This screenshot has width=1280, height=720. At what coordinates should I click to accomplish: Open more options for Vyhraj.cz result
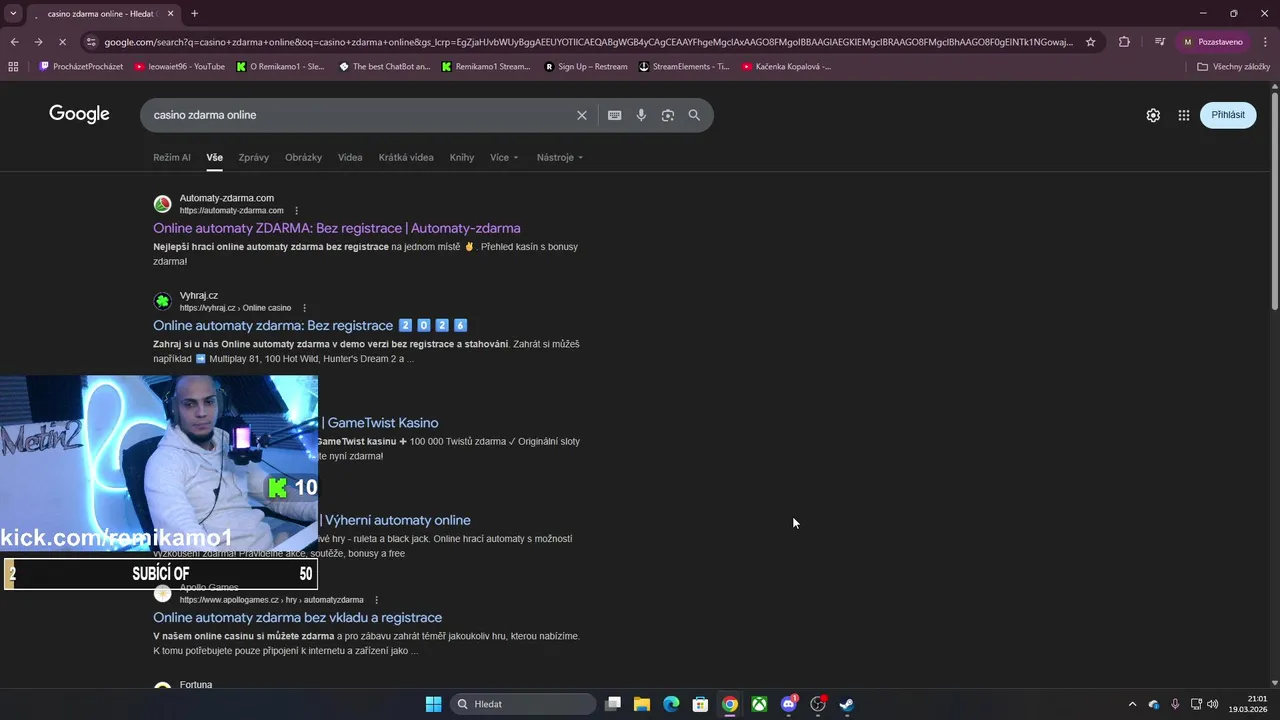[x=304, y=308]
